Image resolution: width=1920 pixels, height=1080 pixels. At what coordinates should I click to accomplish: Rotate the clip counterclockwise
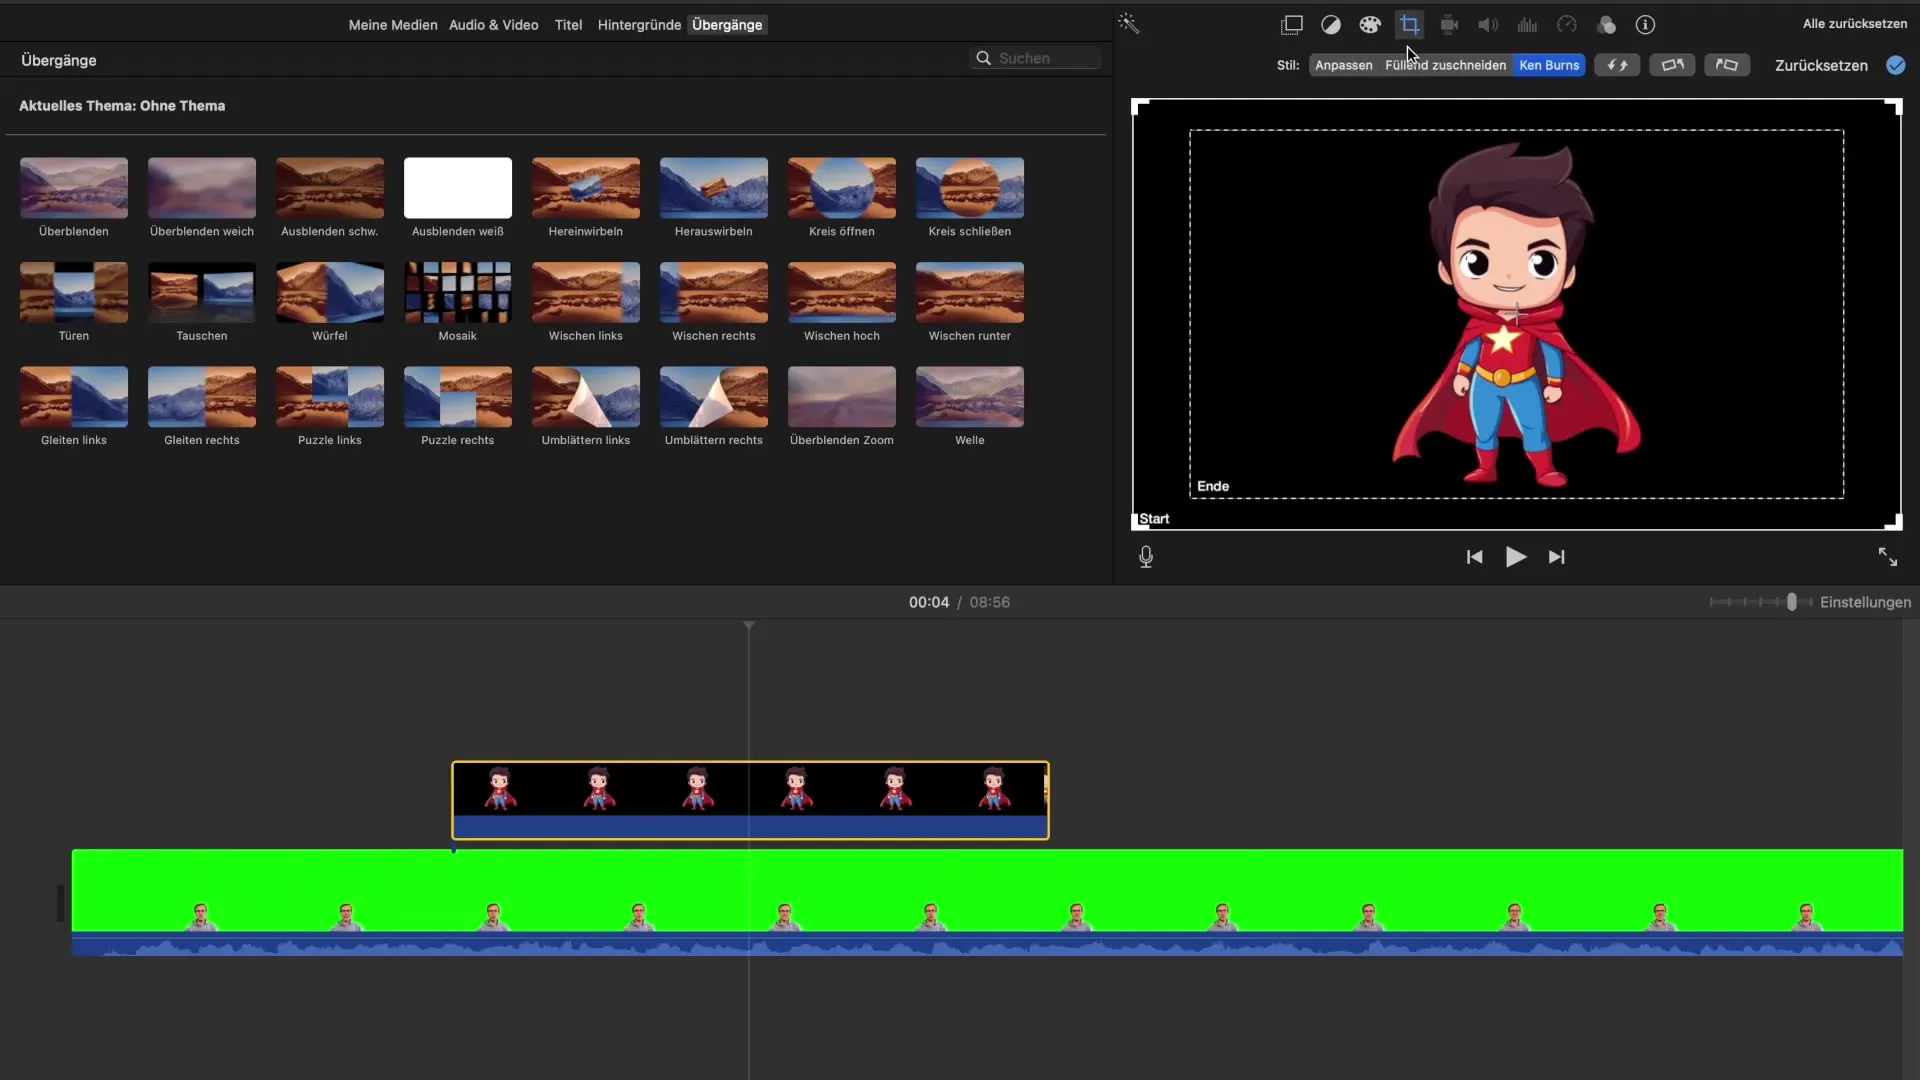(1672, 65)
